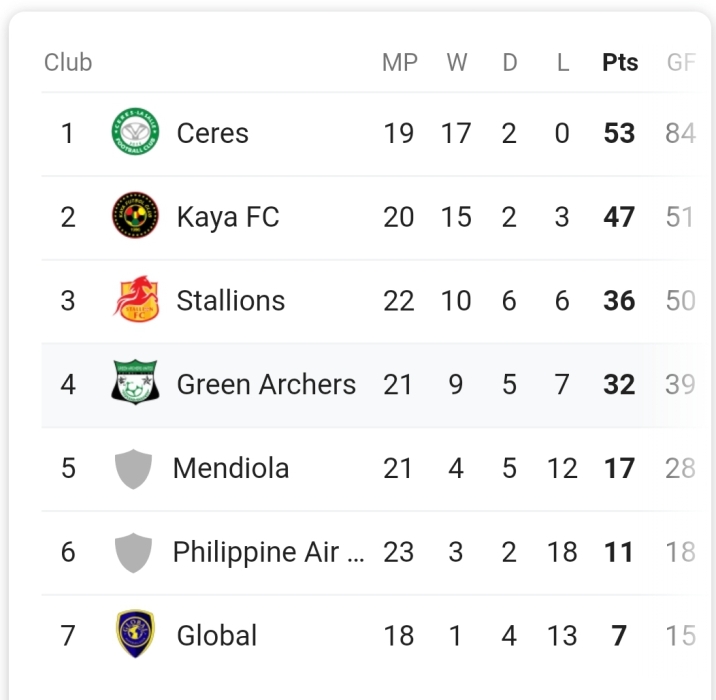Click Mendiola's gray placeholder shield
The width and height of the screenshot is (716, 700).
tap(134, 468)
